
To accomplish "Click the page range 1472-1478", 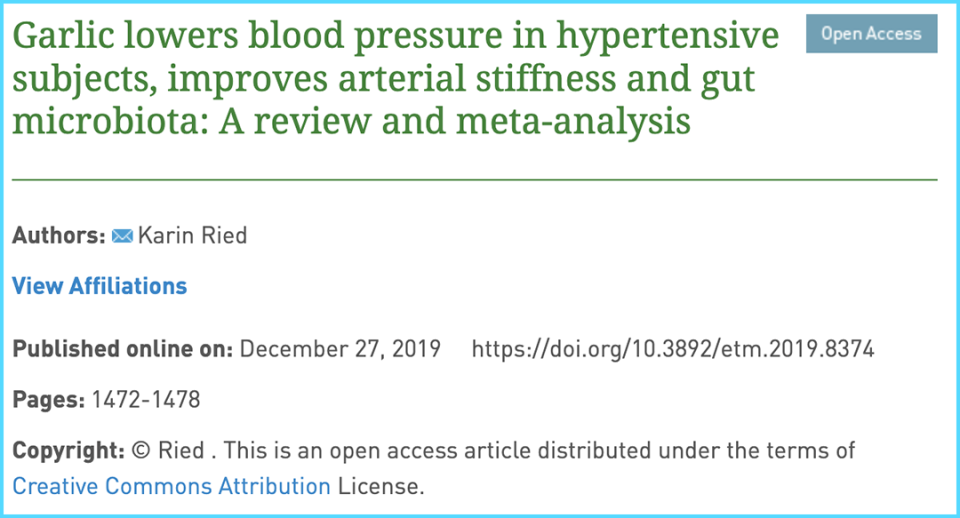I will (x=146, y=400).
